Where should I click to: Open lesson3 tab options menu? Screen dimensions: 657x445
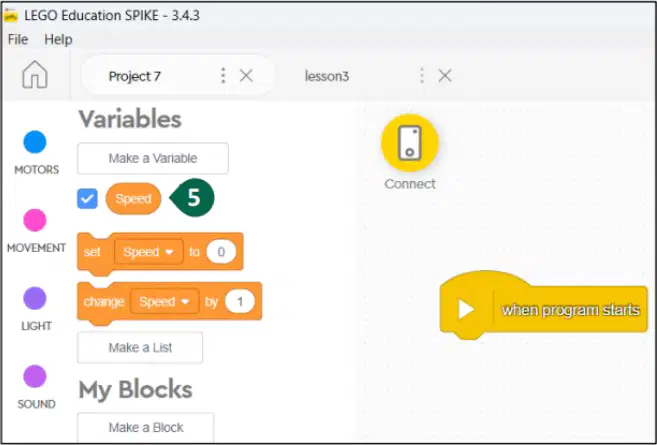422,76
